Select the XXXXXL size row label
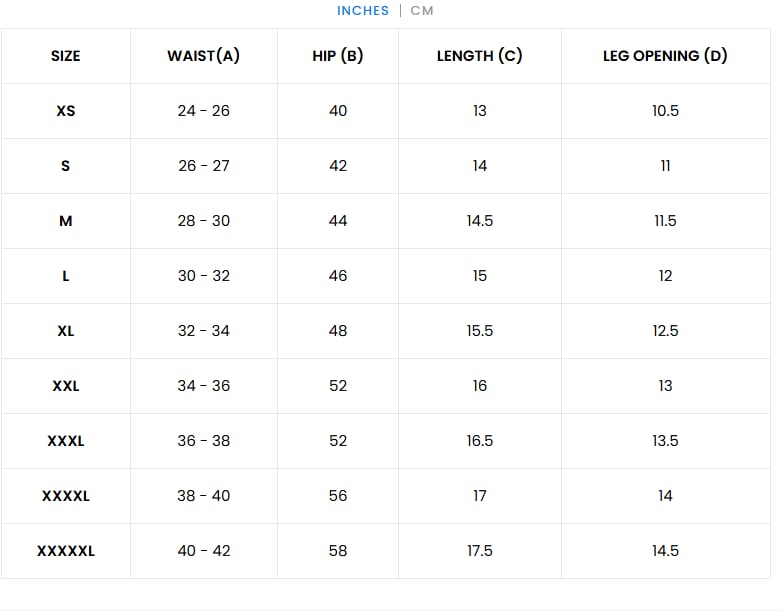This screenshot has width=783, height=611. [65, 551]
